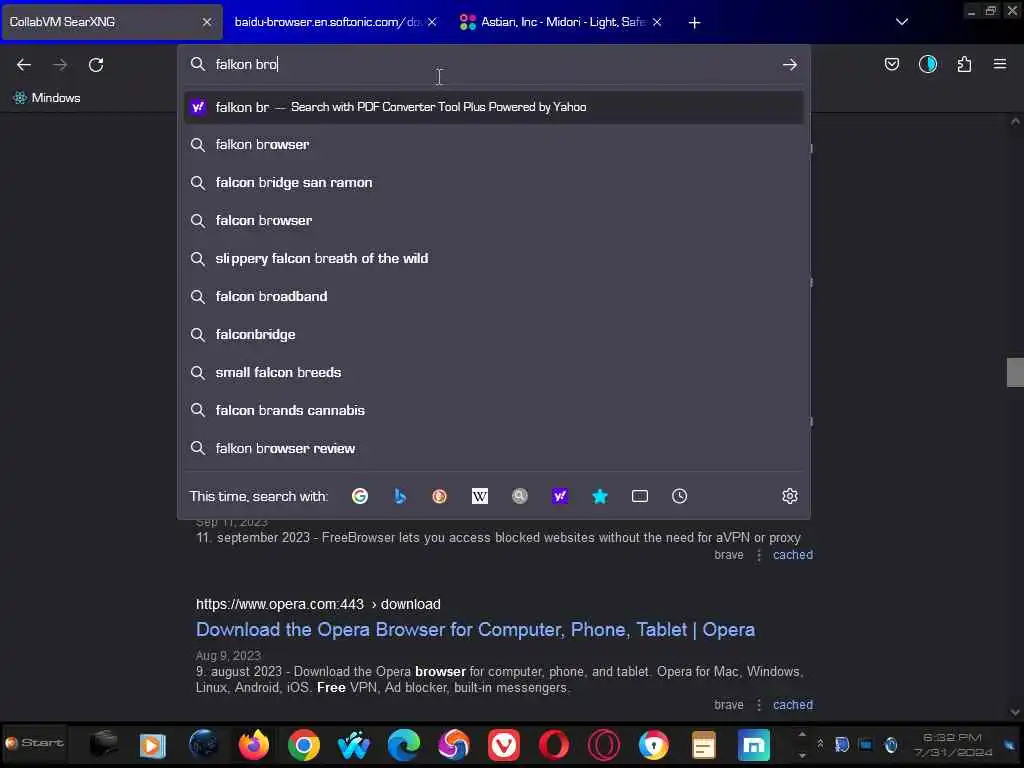Screen dimensions: 1024x768
Task: Switch to the CollabVM SearXNG tab
Action: click(111, 22)
